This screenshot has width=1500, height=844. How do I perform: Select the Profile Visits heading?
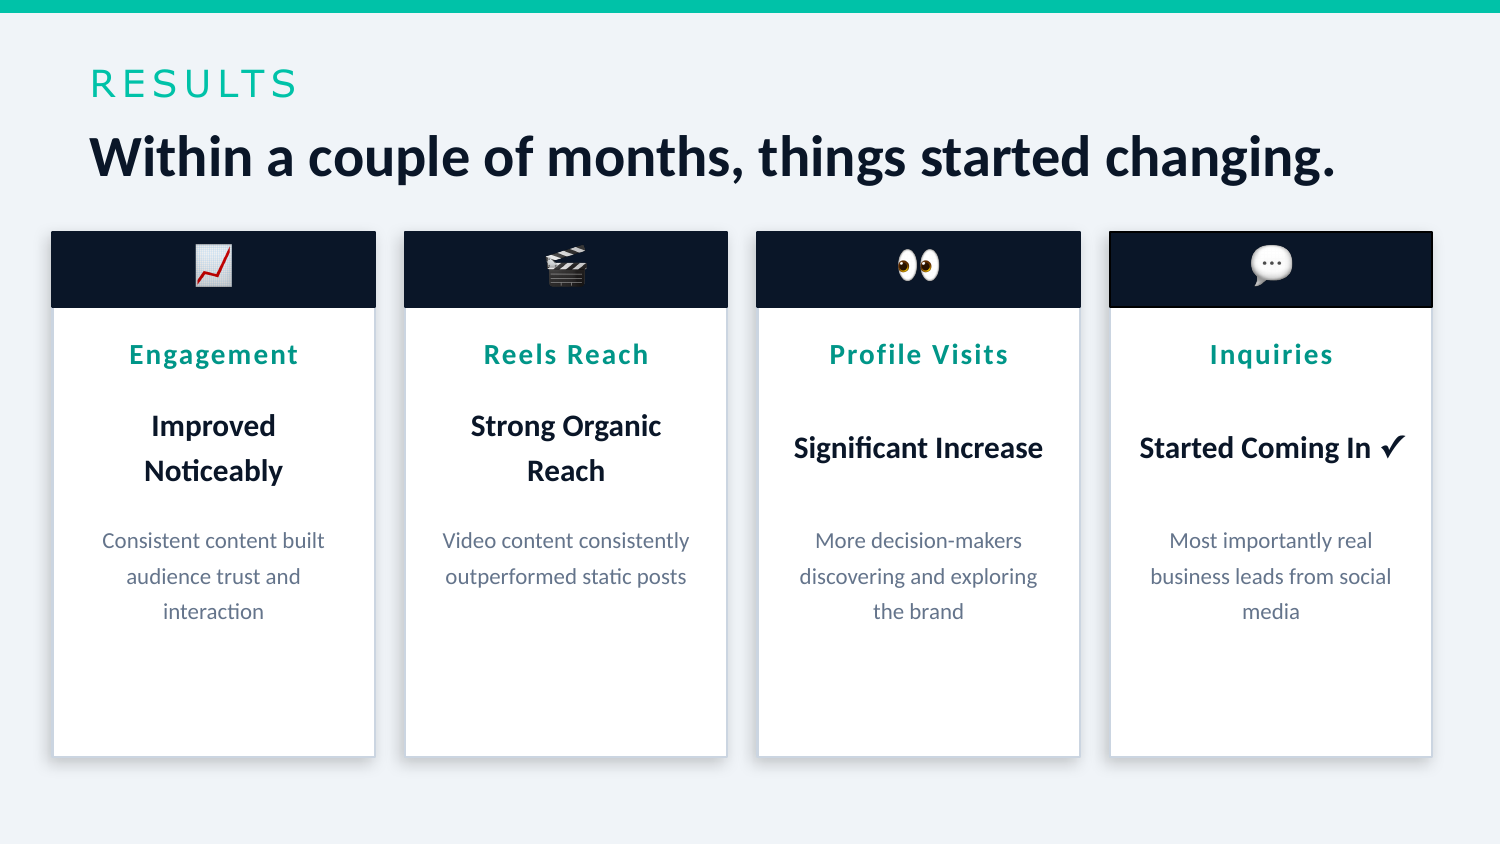coord(918,355)
